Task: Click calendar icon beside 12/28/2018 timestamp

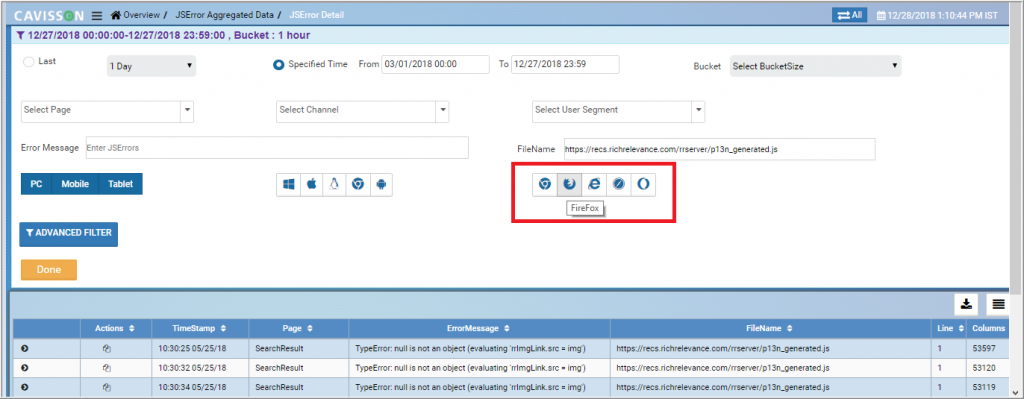Action: coord(880,15)
